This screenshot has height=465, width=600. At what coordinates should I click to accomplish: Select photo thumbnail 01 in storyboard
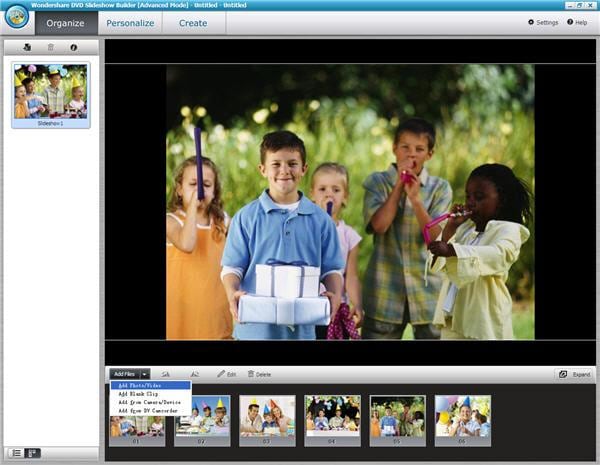coord(137,431)
